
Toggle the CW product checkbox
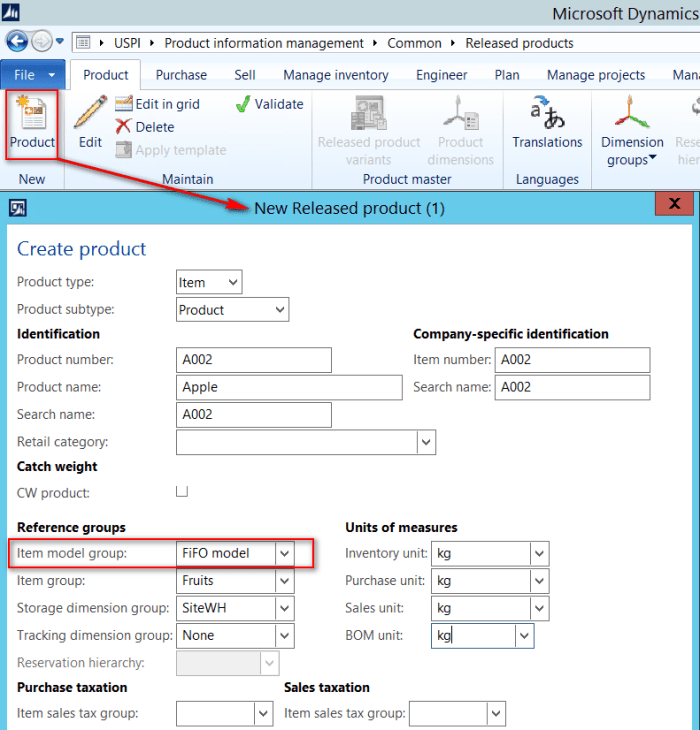[x=182, y=492]
